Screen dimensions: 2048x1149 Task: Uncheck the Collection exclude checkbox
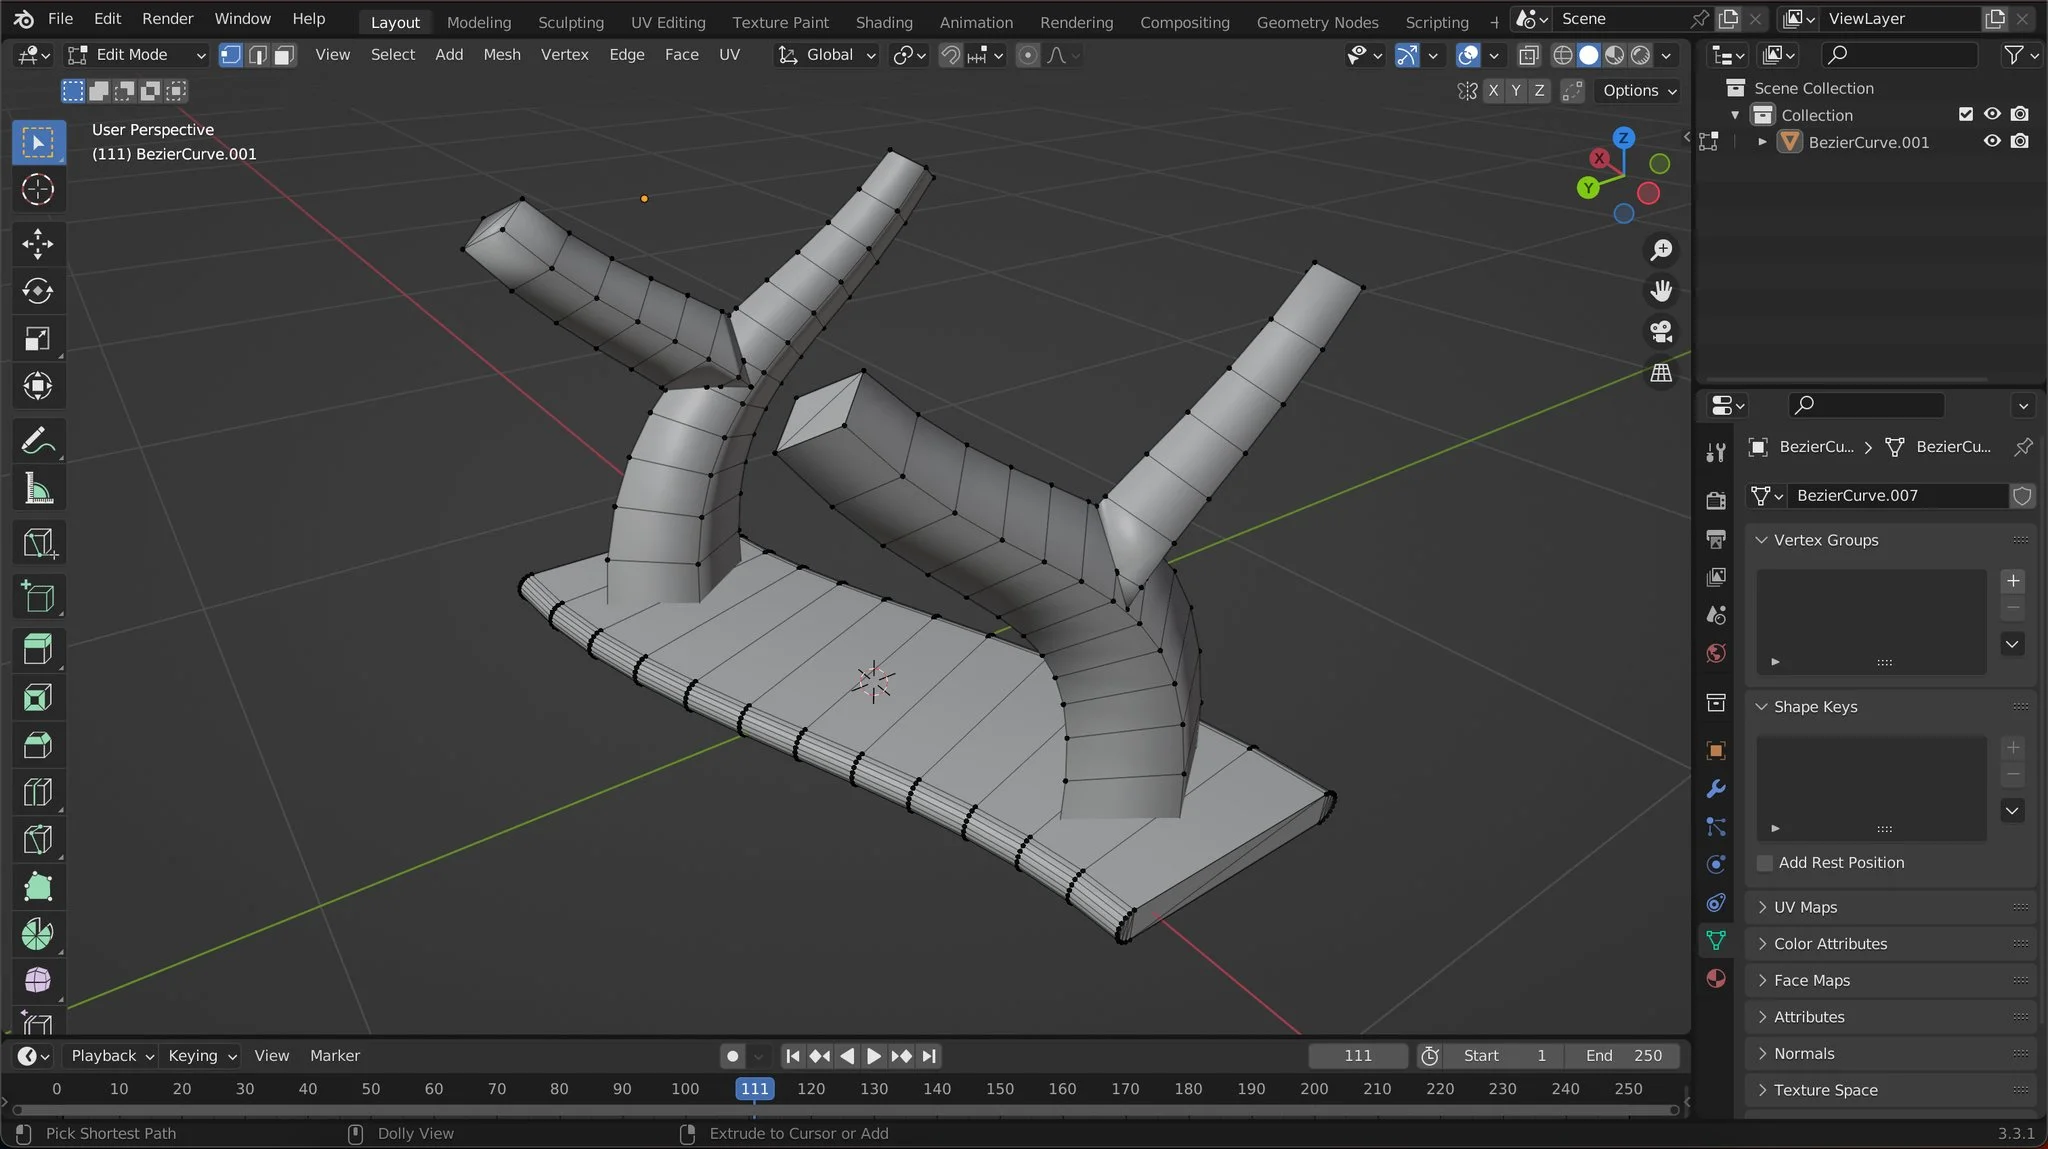click(x=1965, y=114)
